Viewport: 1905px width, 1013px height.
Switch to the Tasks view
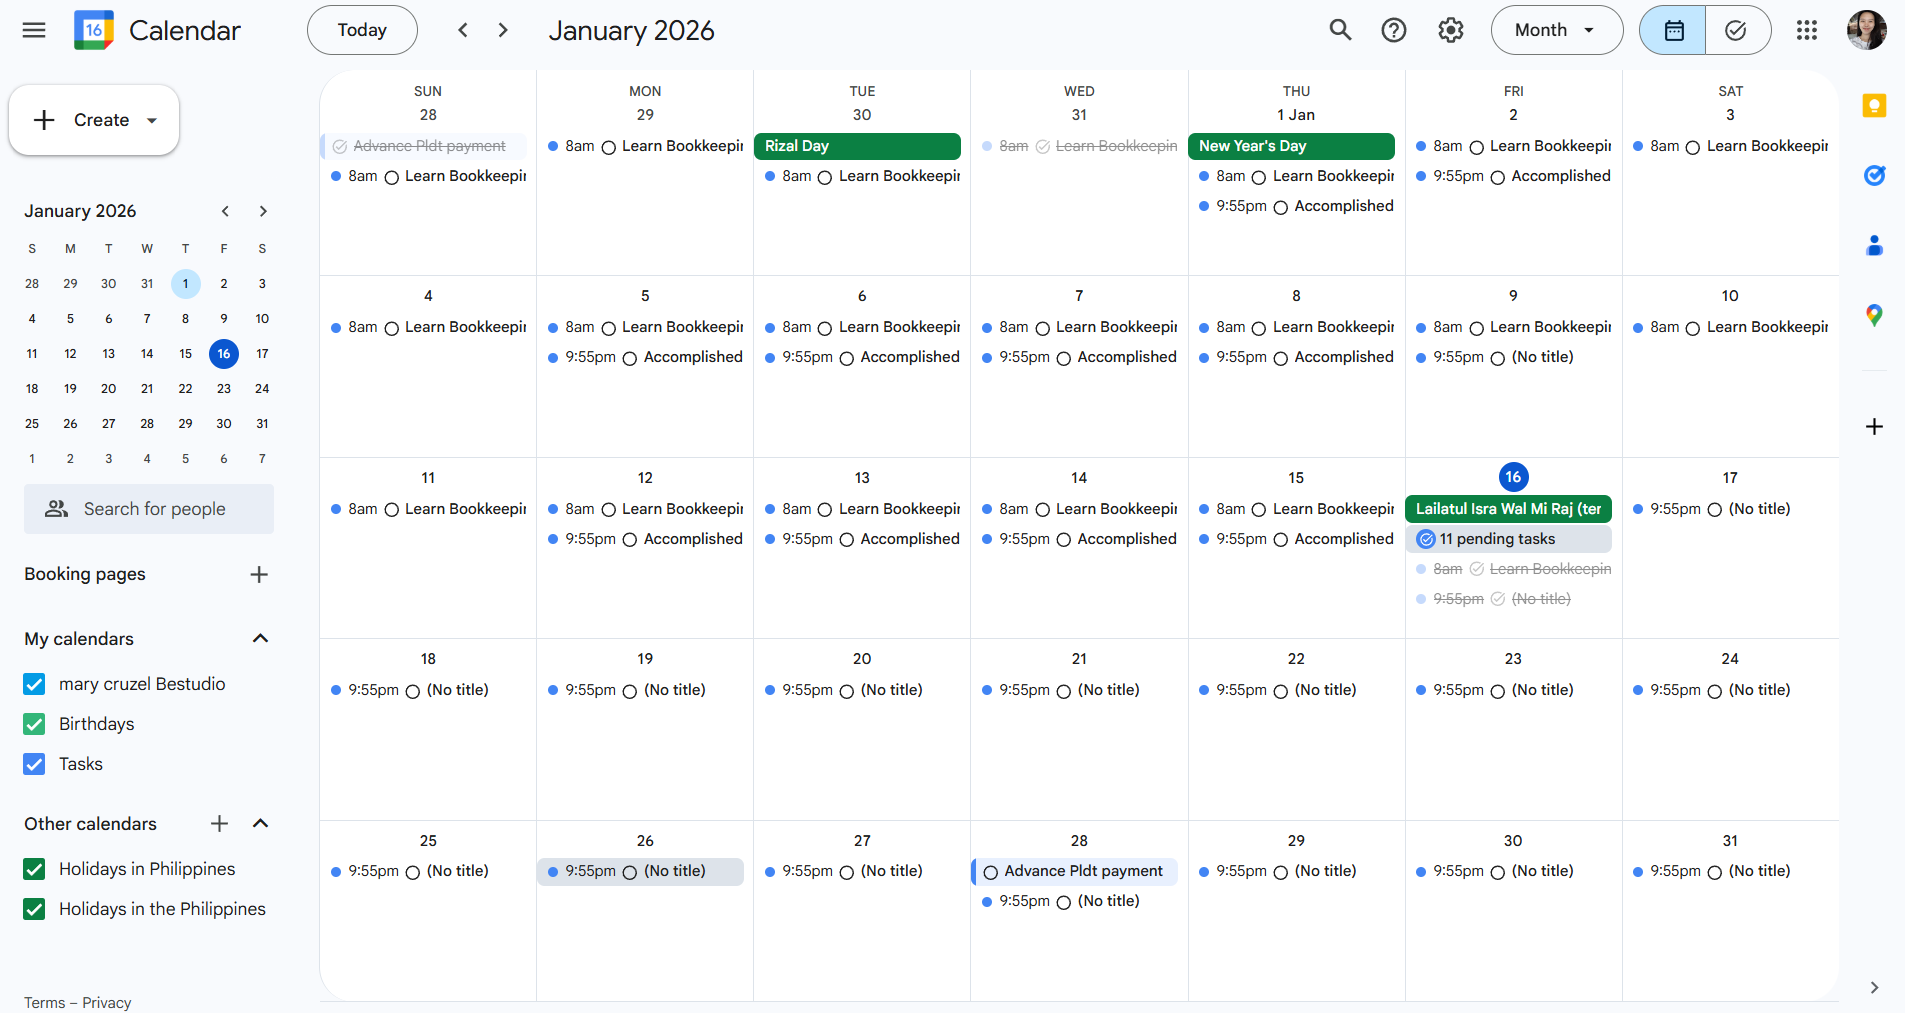pos(1737,30)
